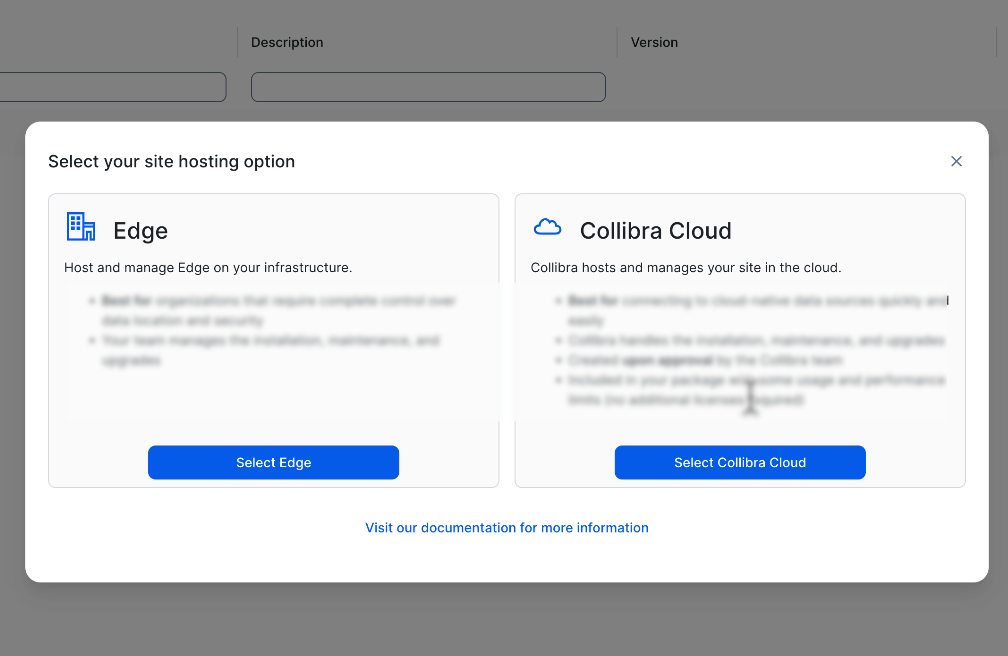Open the documentation link for more information

tap(506, 527)
